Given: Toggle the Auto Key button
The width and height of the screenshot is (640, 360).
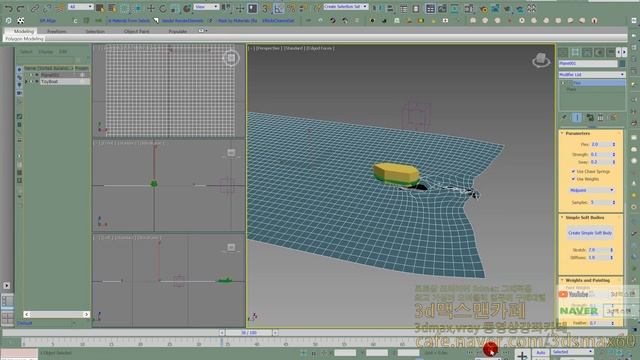Looking at the screenshot, I should point(541,352).
